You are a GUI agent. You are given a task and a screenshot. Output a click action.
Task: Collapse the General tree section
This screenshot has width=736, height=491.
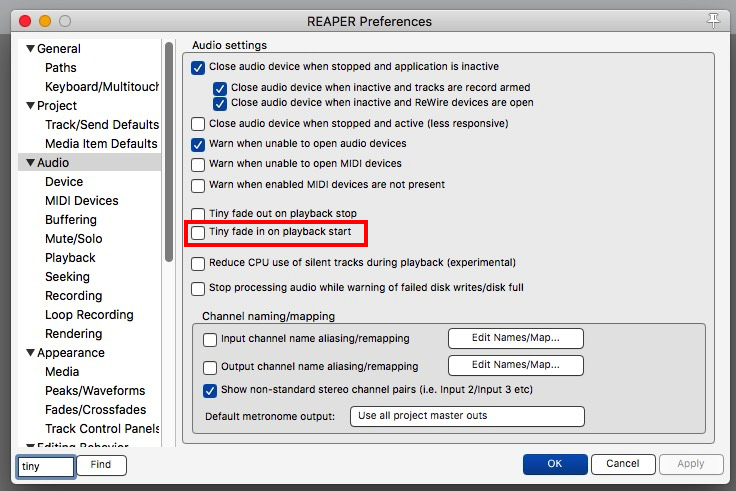pyautogui.click(x=31, y=48)
